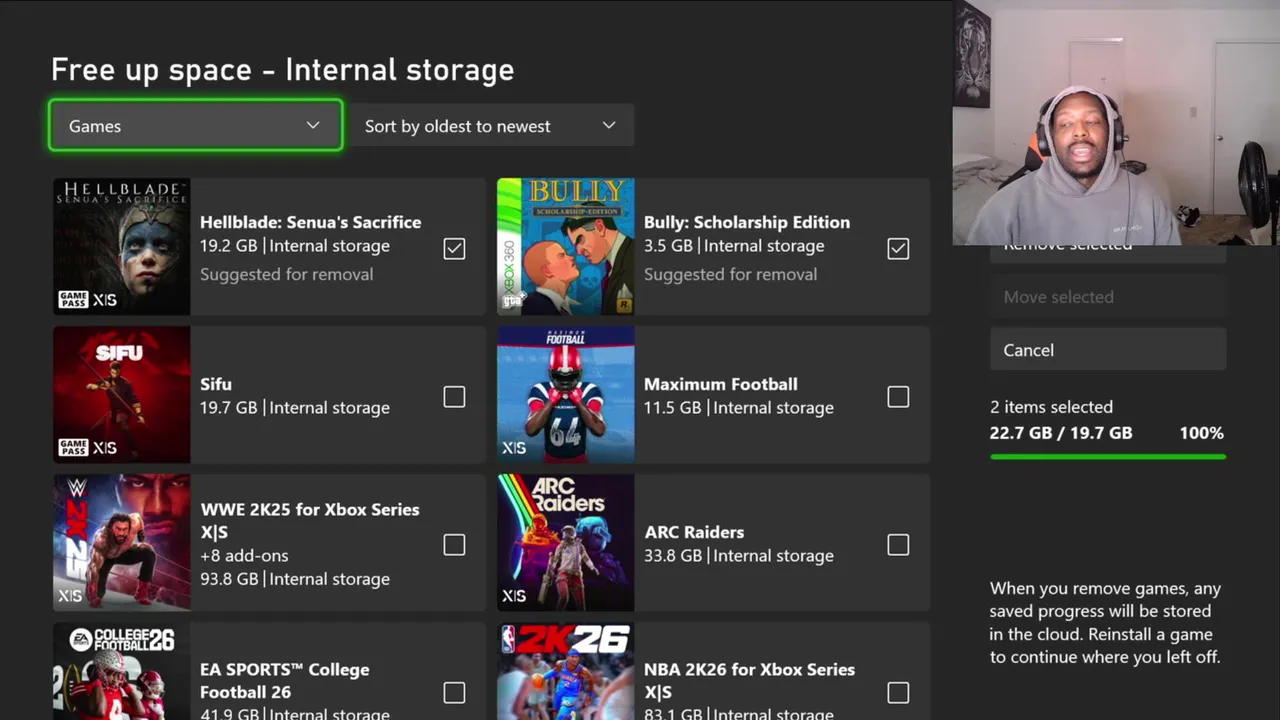This screenshot has width=1280, height=720.
Task: Open the Maximum Football cover tile
Action: [x=565, y=395]
